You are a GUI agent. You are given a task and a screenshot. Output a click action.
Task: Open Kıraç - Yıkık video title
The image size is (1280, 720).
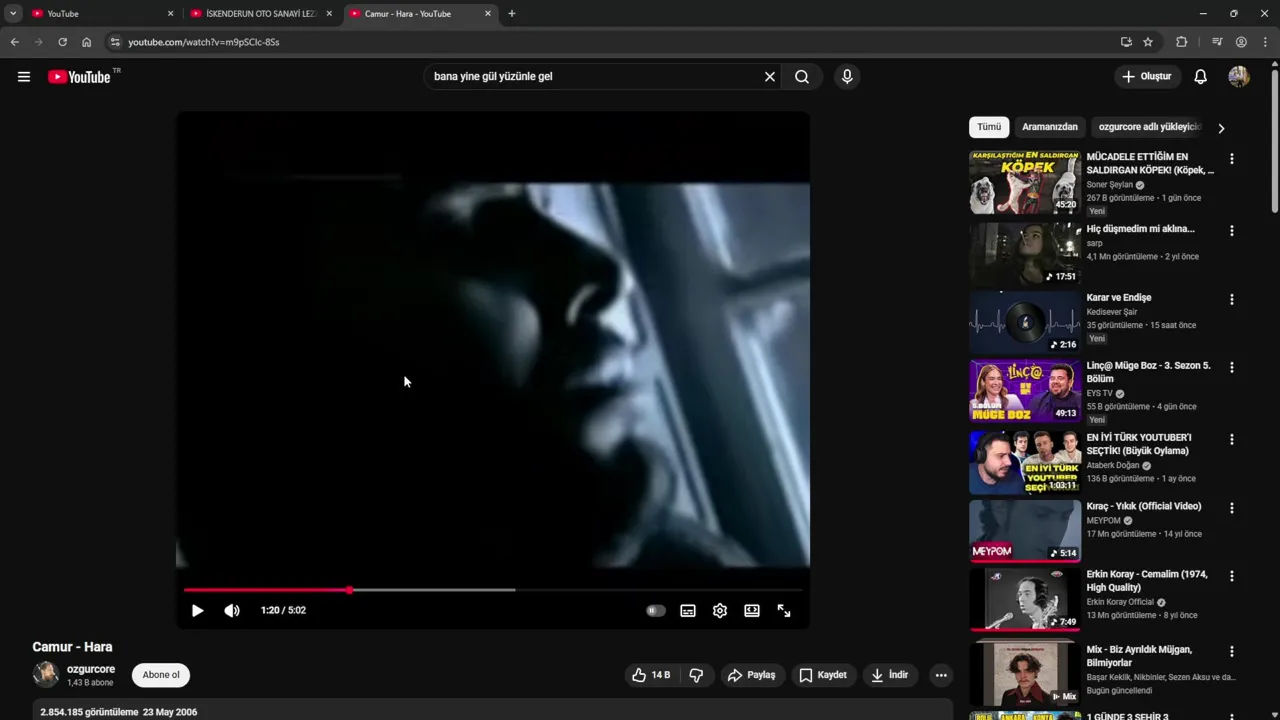[x=1144, y=506]
